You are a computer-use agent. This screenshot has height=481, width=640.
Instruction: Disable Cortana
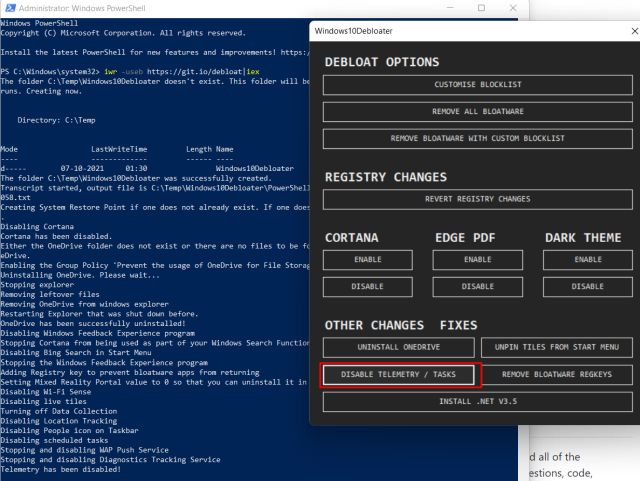pos(368,287)
